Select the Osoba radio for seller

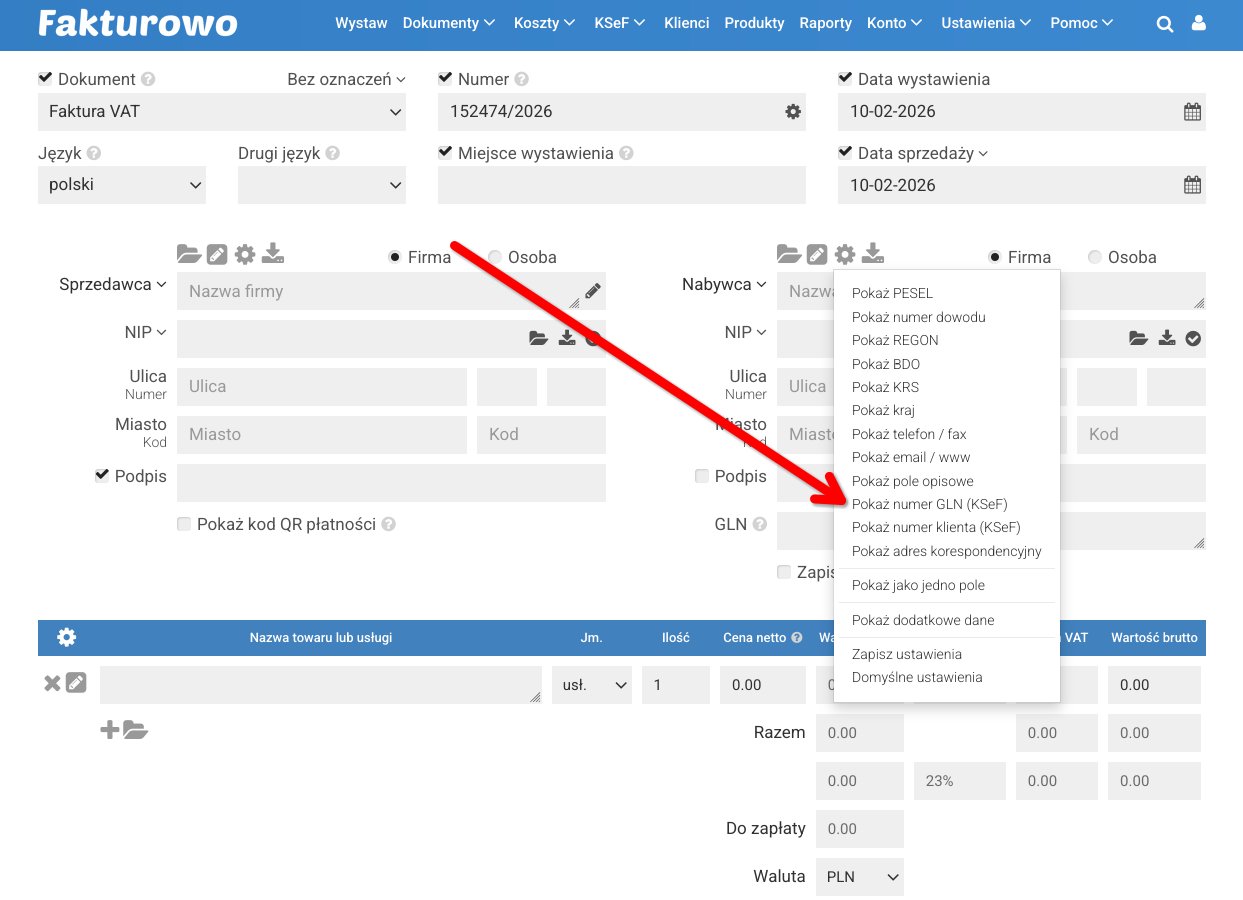495,257
